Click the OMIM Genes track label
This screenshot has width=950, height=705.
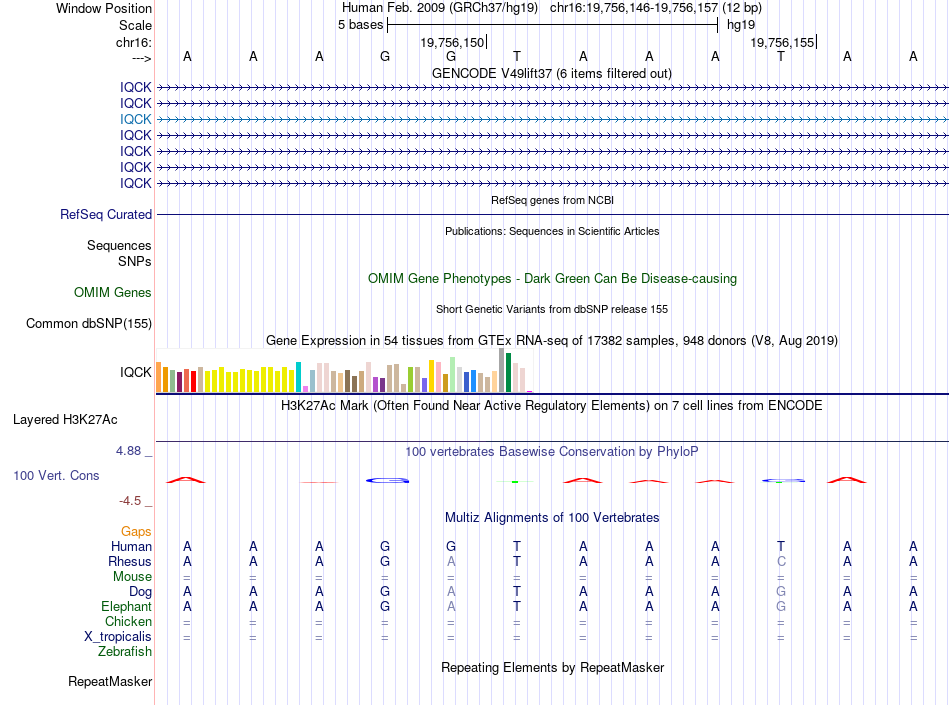[x=113, y=293]
